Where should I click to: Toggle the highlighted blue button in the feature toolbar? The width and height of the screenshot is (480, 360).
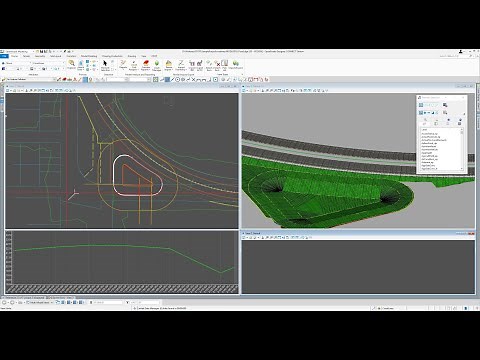pyautogui.click(x=85, y=79)
